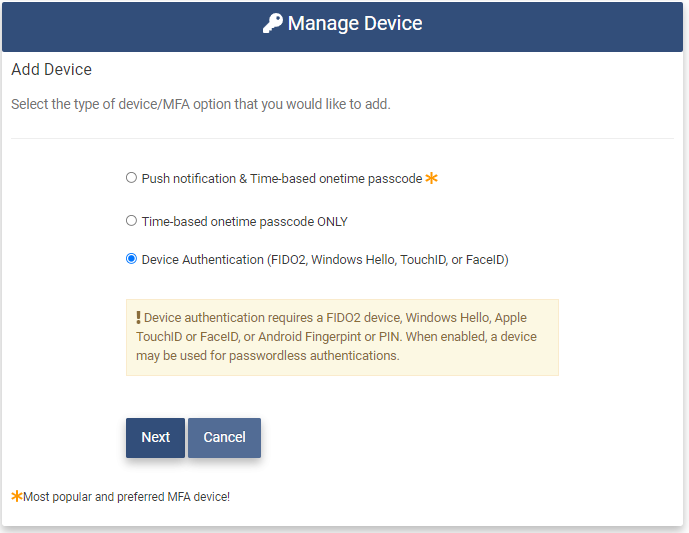Click the orange asterisk beside Push notification option
The height and width of the screenshot is (533, 689).
(x=432, y=178)
